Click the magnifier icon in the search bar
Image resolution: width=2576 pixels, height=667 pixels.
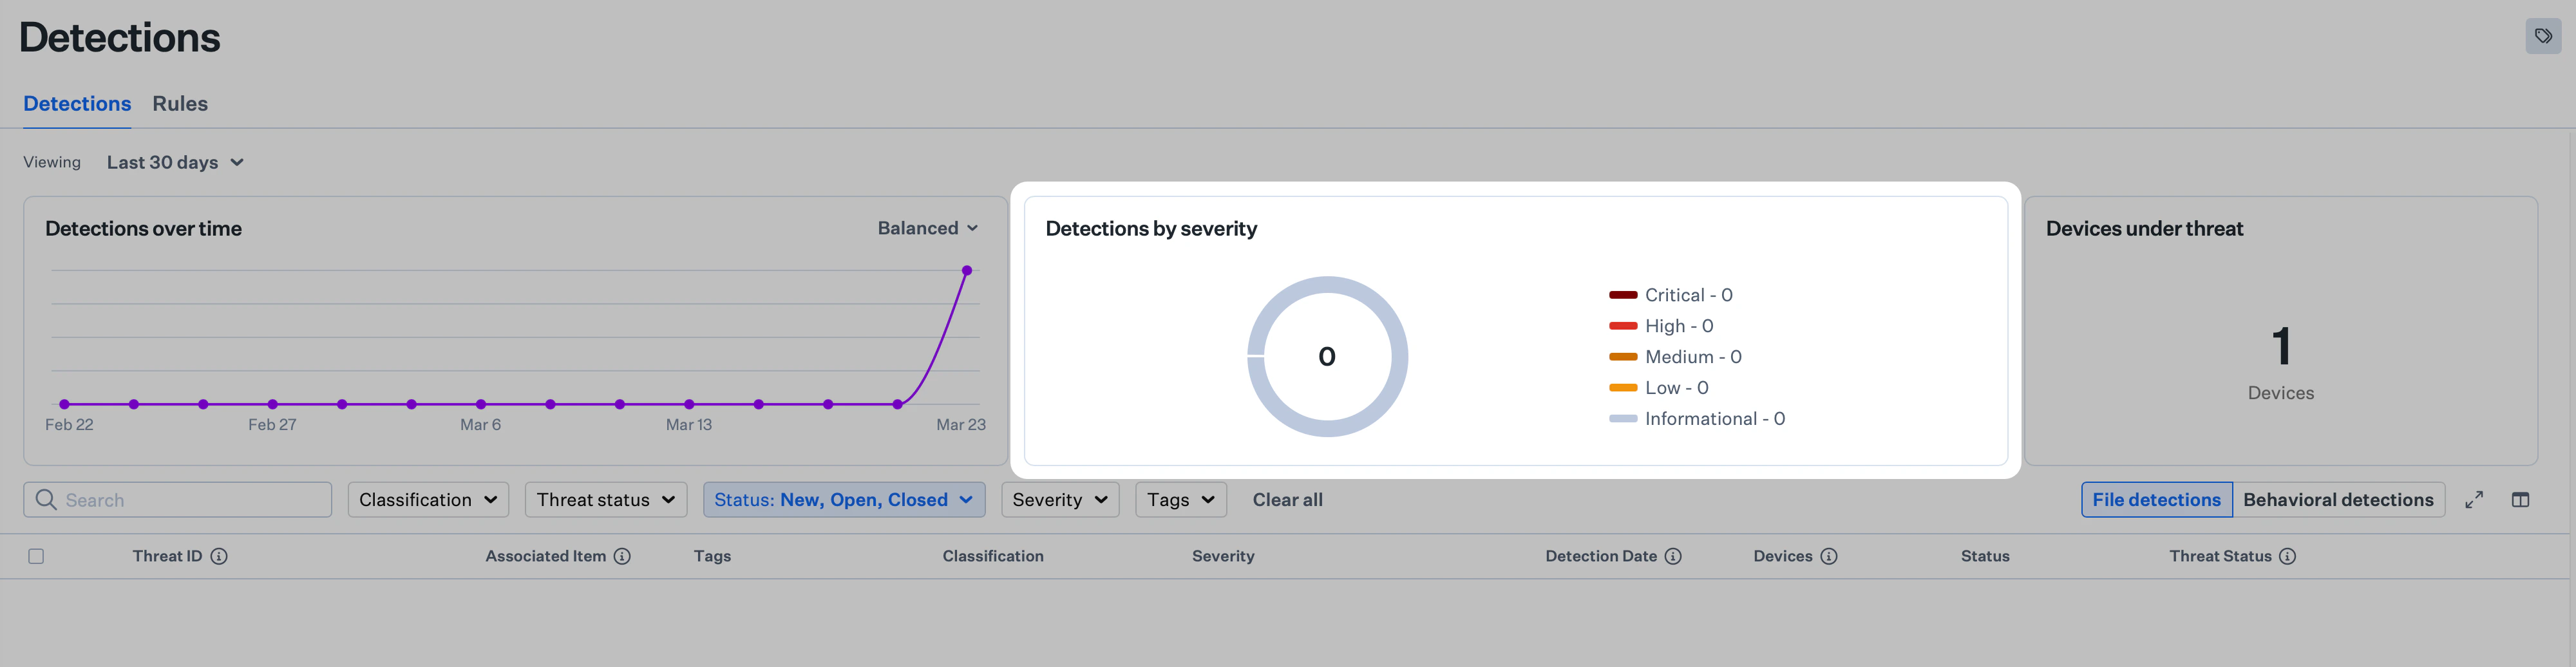pos(46,499)
